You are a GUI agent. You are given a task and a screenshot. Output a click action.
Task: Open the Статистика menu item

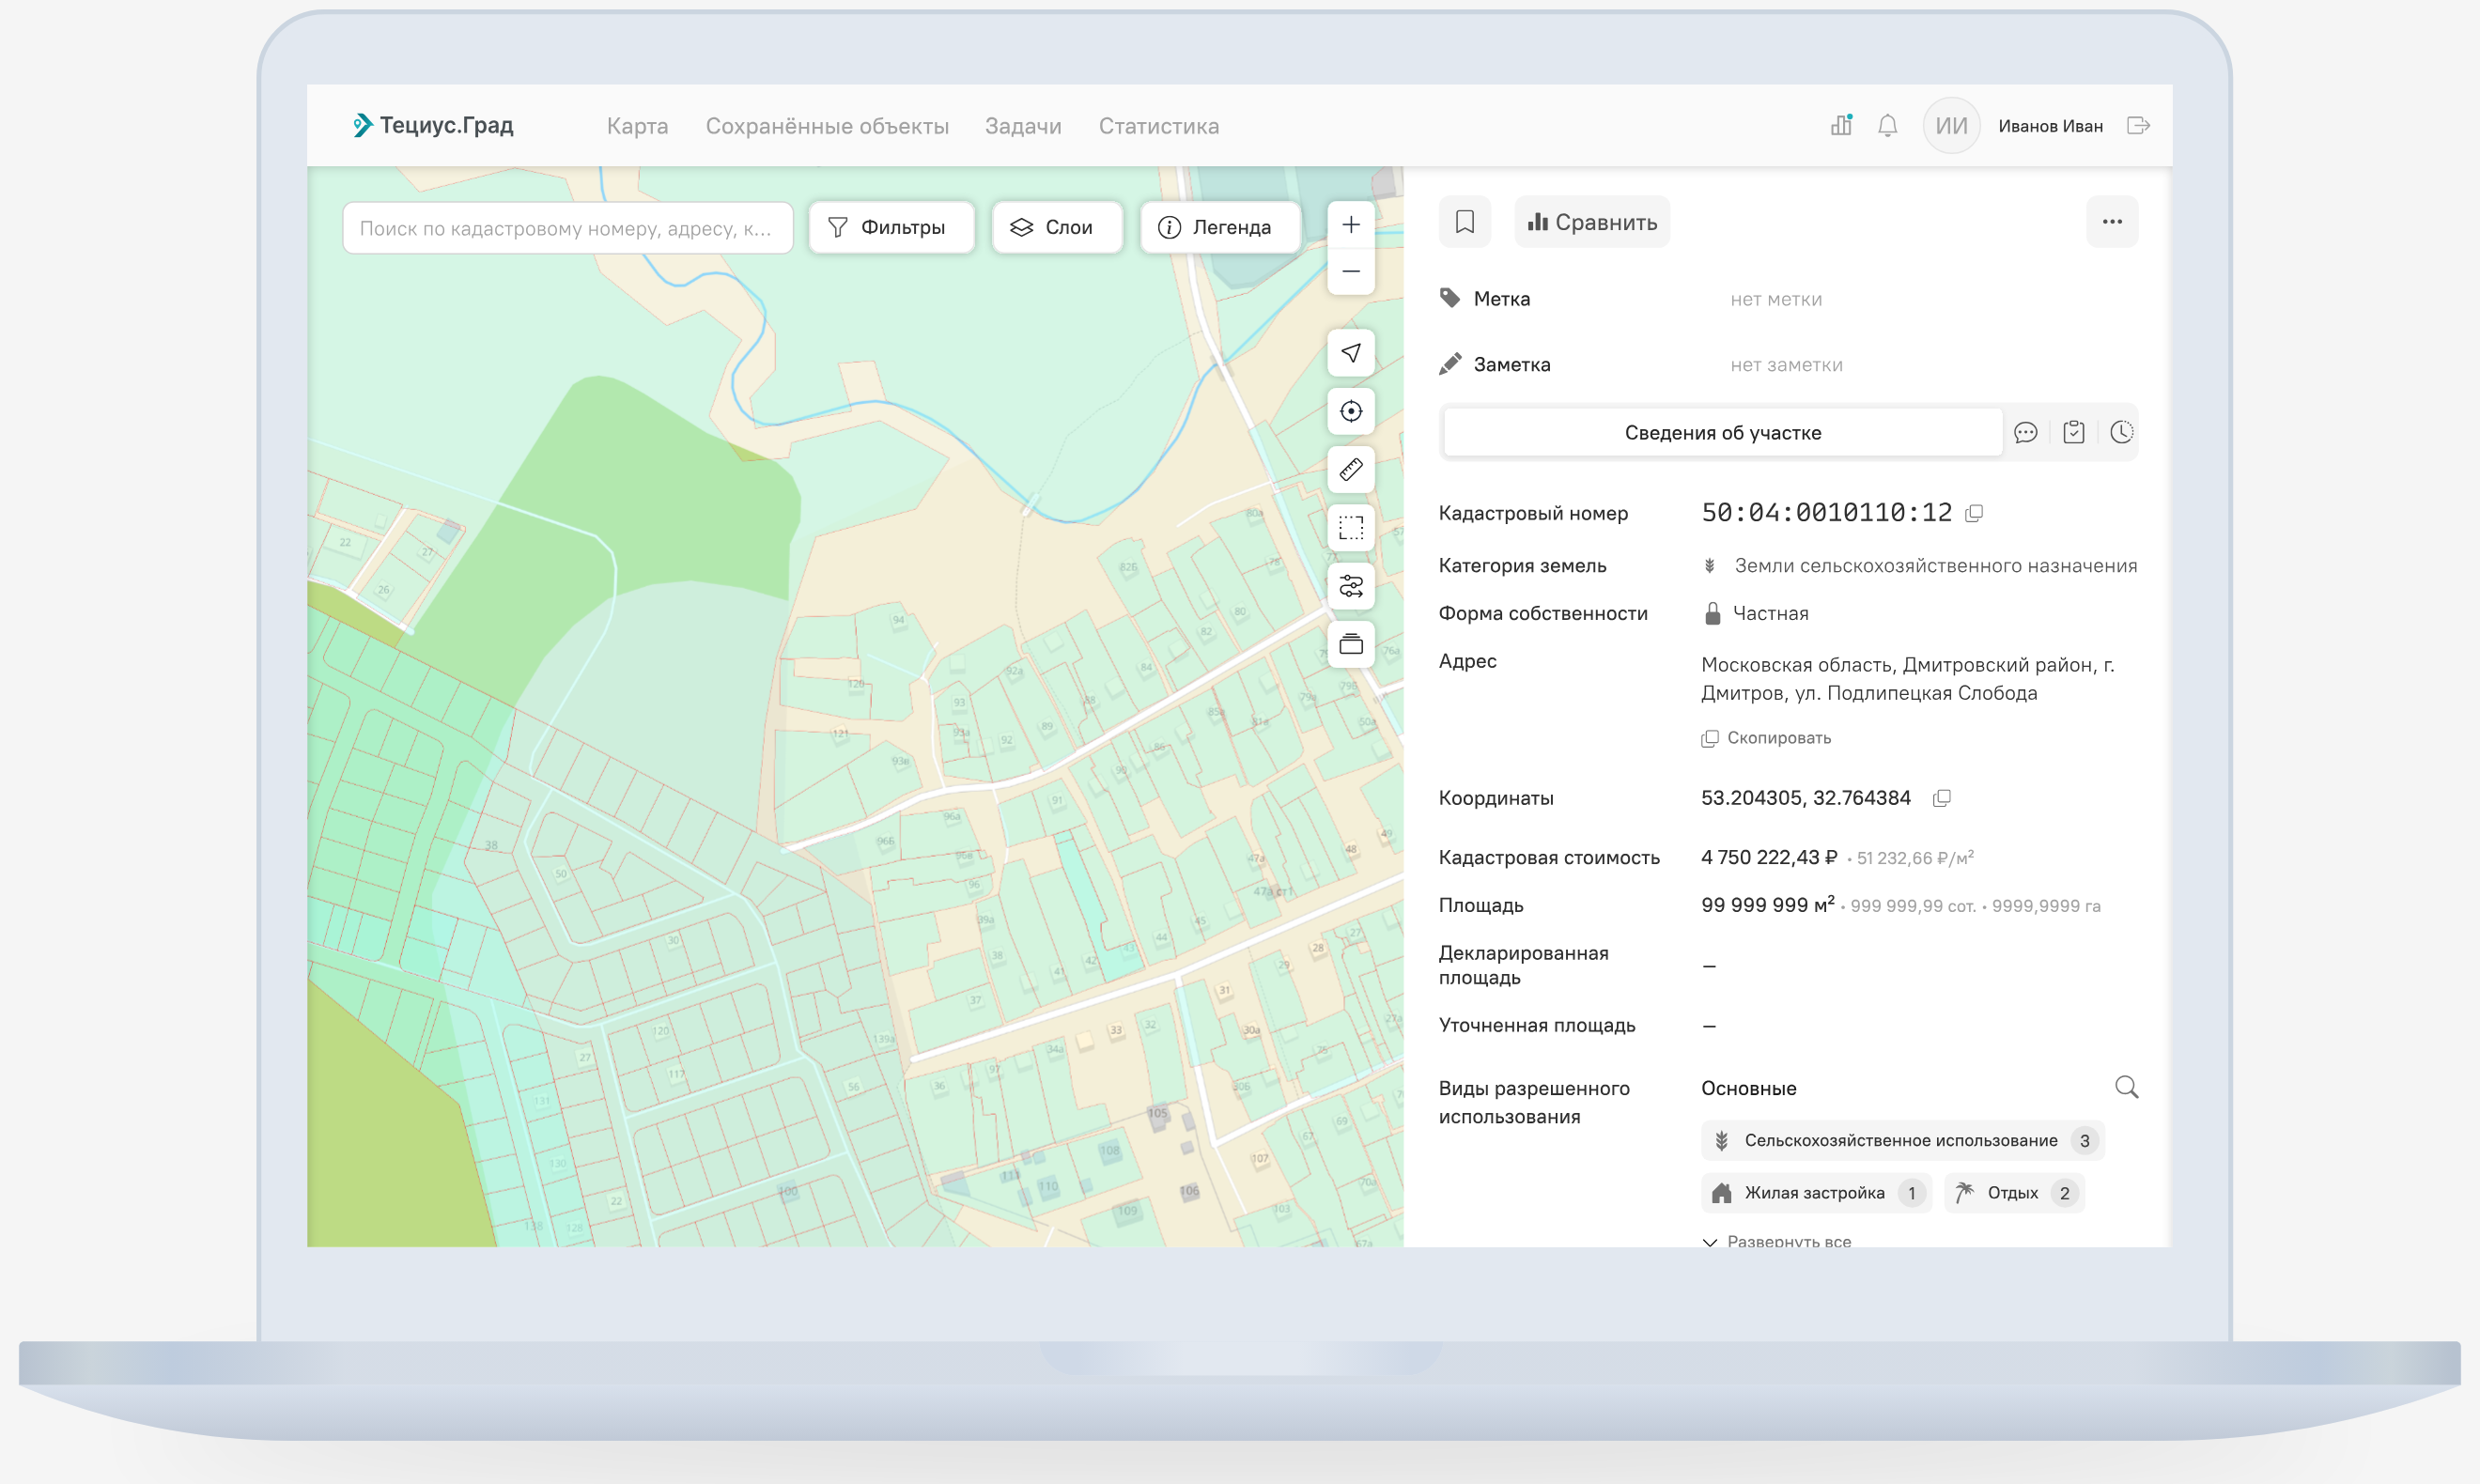click(1159, 126)
